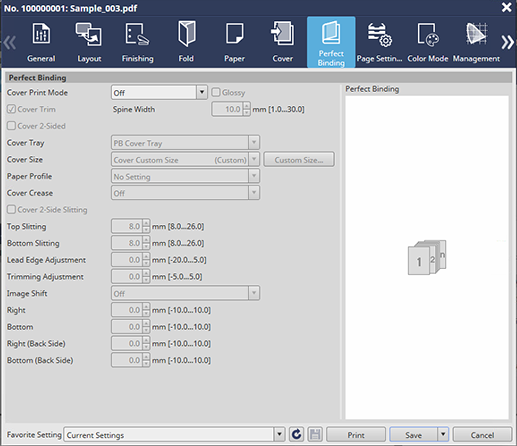The height and width of the screenshot is (446, 517).
Task: Click the Spine Width value field
Action: tap(227, 109)
